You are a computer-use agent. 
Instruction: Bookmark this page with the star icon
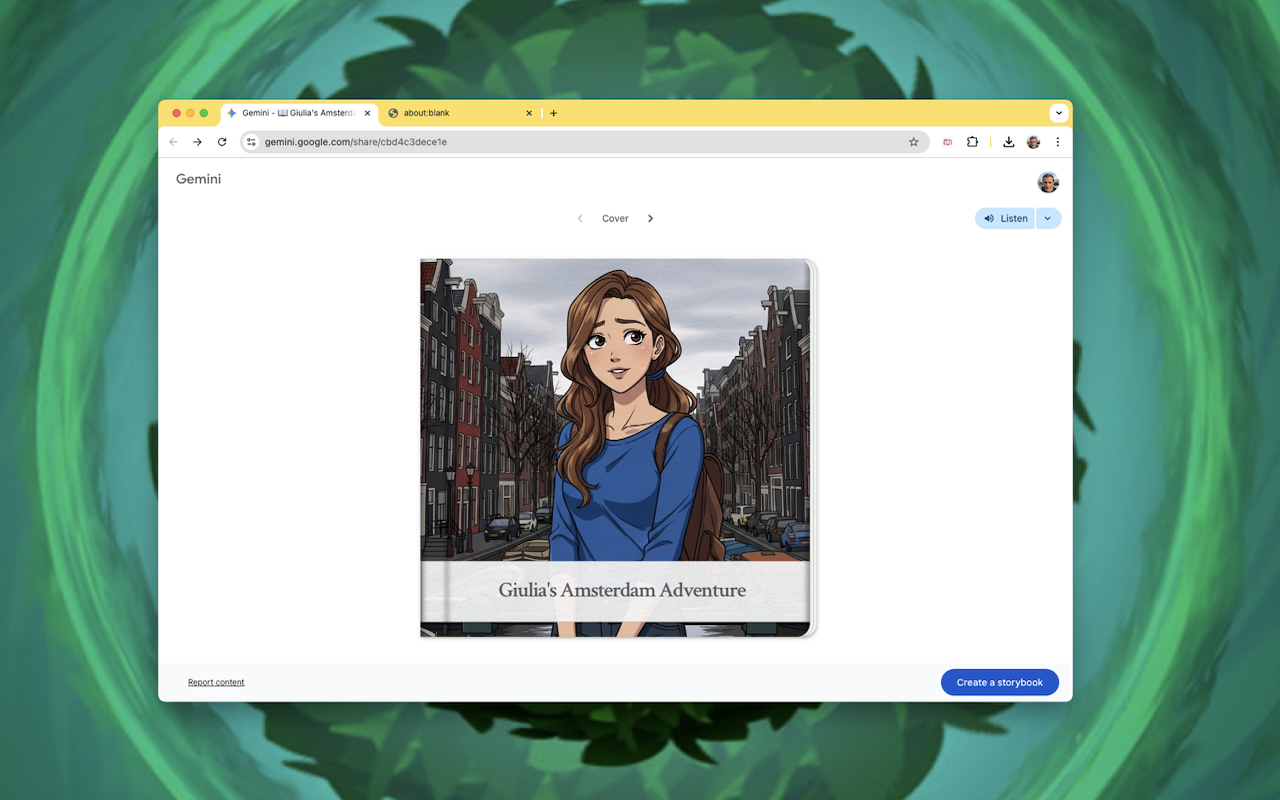[x=913, y=142]
